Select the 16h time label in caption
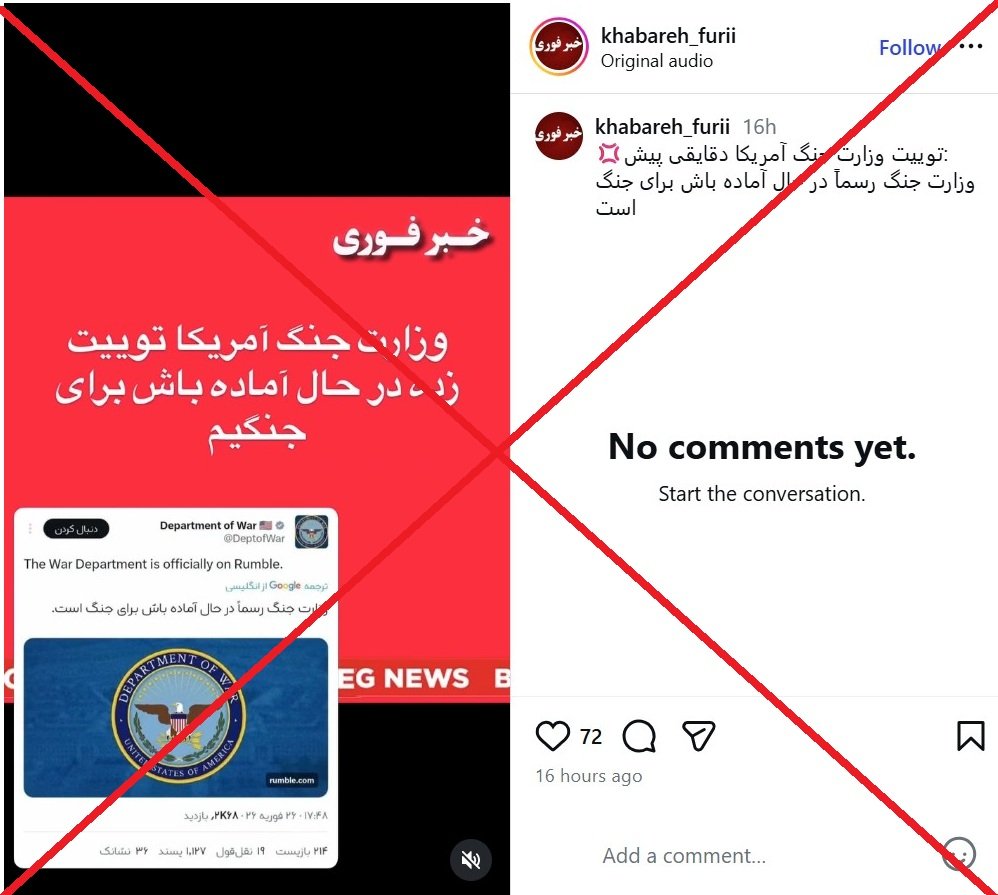This screenshot has width=998, height=895. click(759, 127)
